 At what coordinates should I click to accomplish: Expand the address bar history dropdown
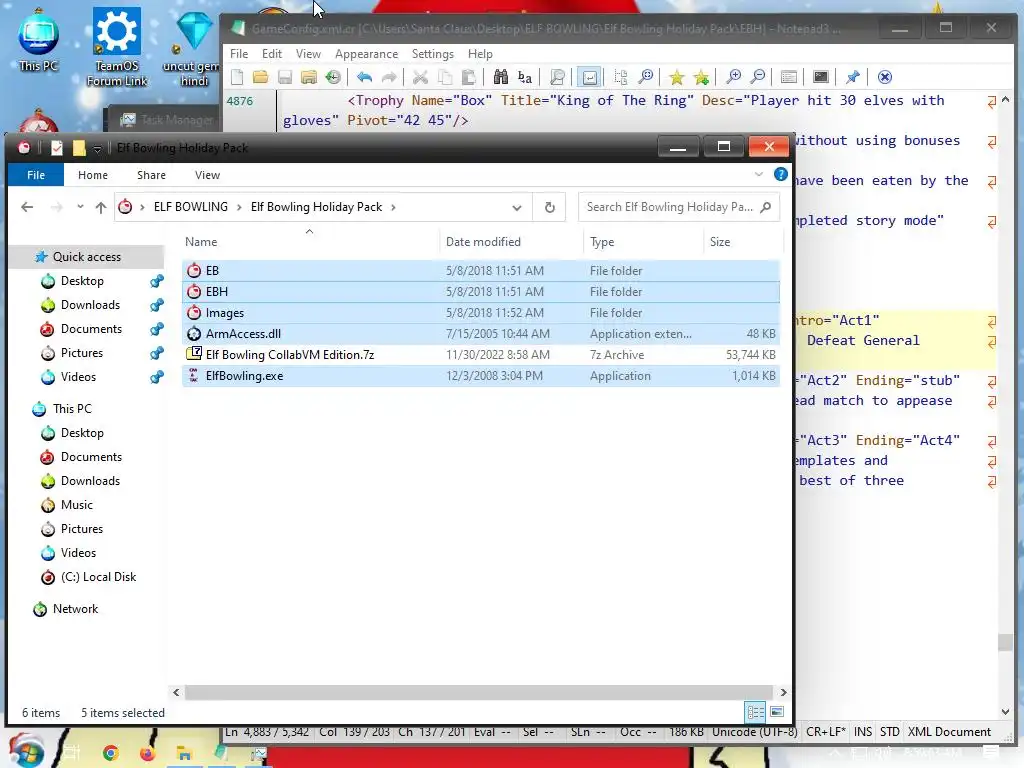click(517, 208)
